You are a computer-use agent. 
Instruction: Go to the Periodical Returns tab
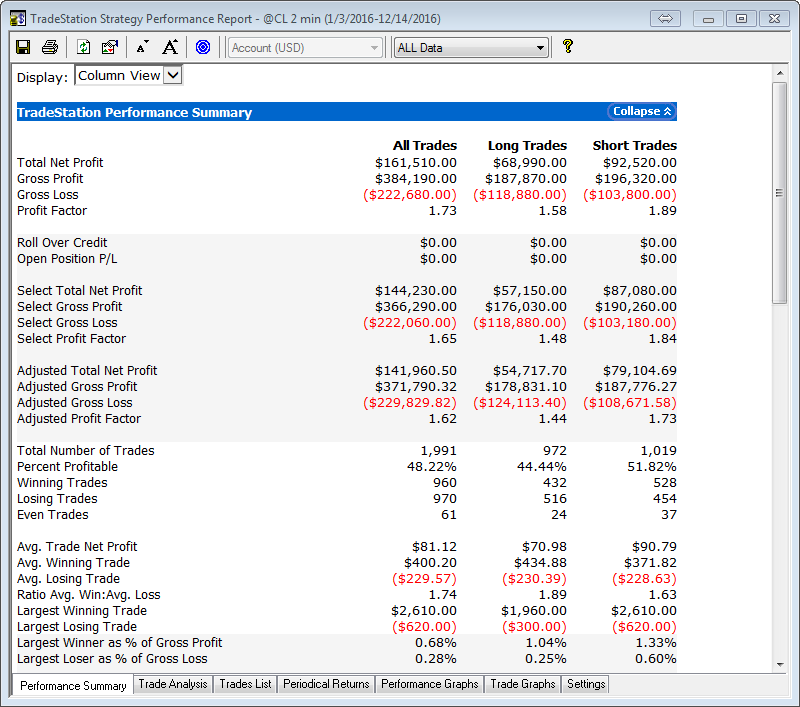(x=326, y=684)
